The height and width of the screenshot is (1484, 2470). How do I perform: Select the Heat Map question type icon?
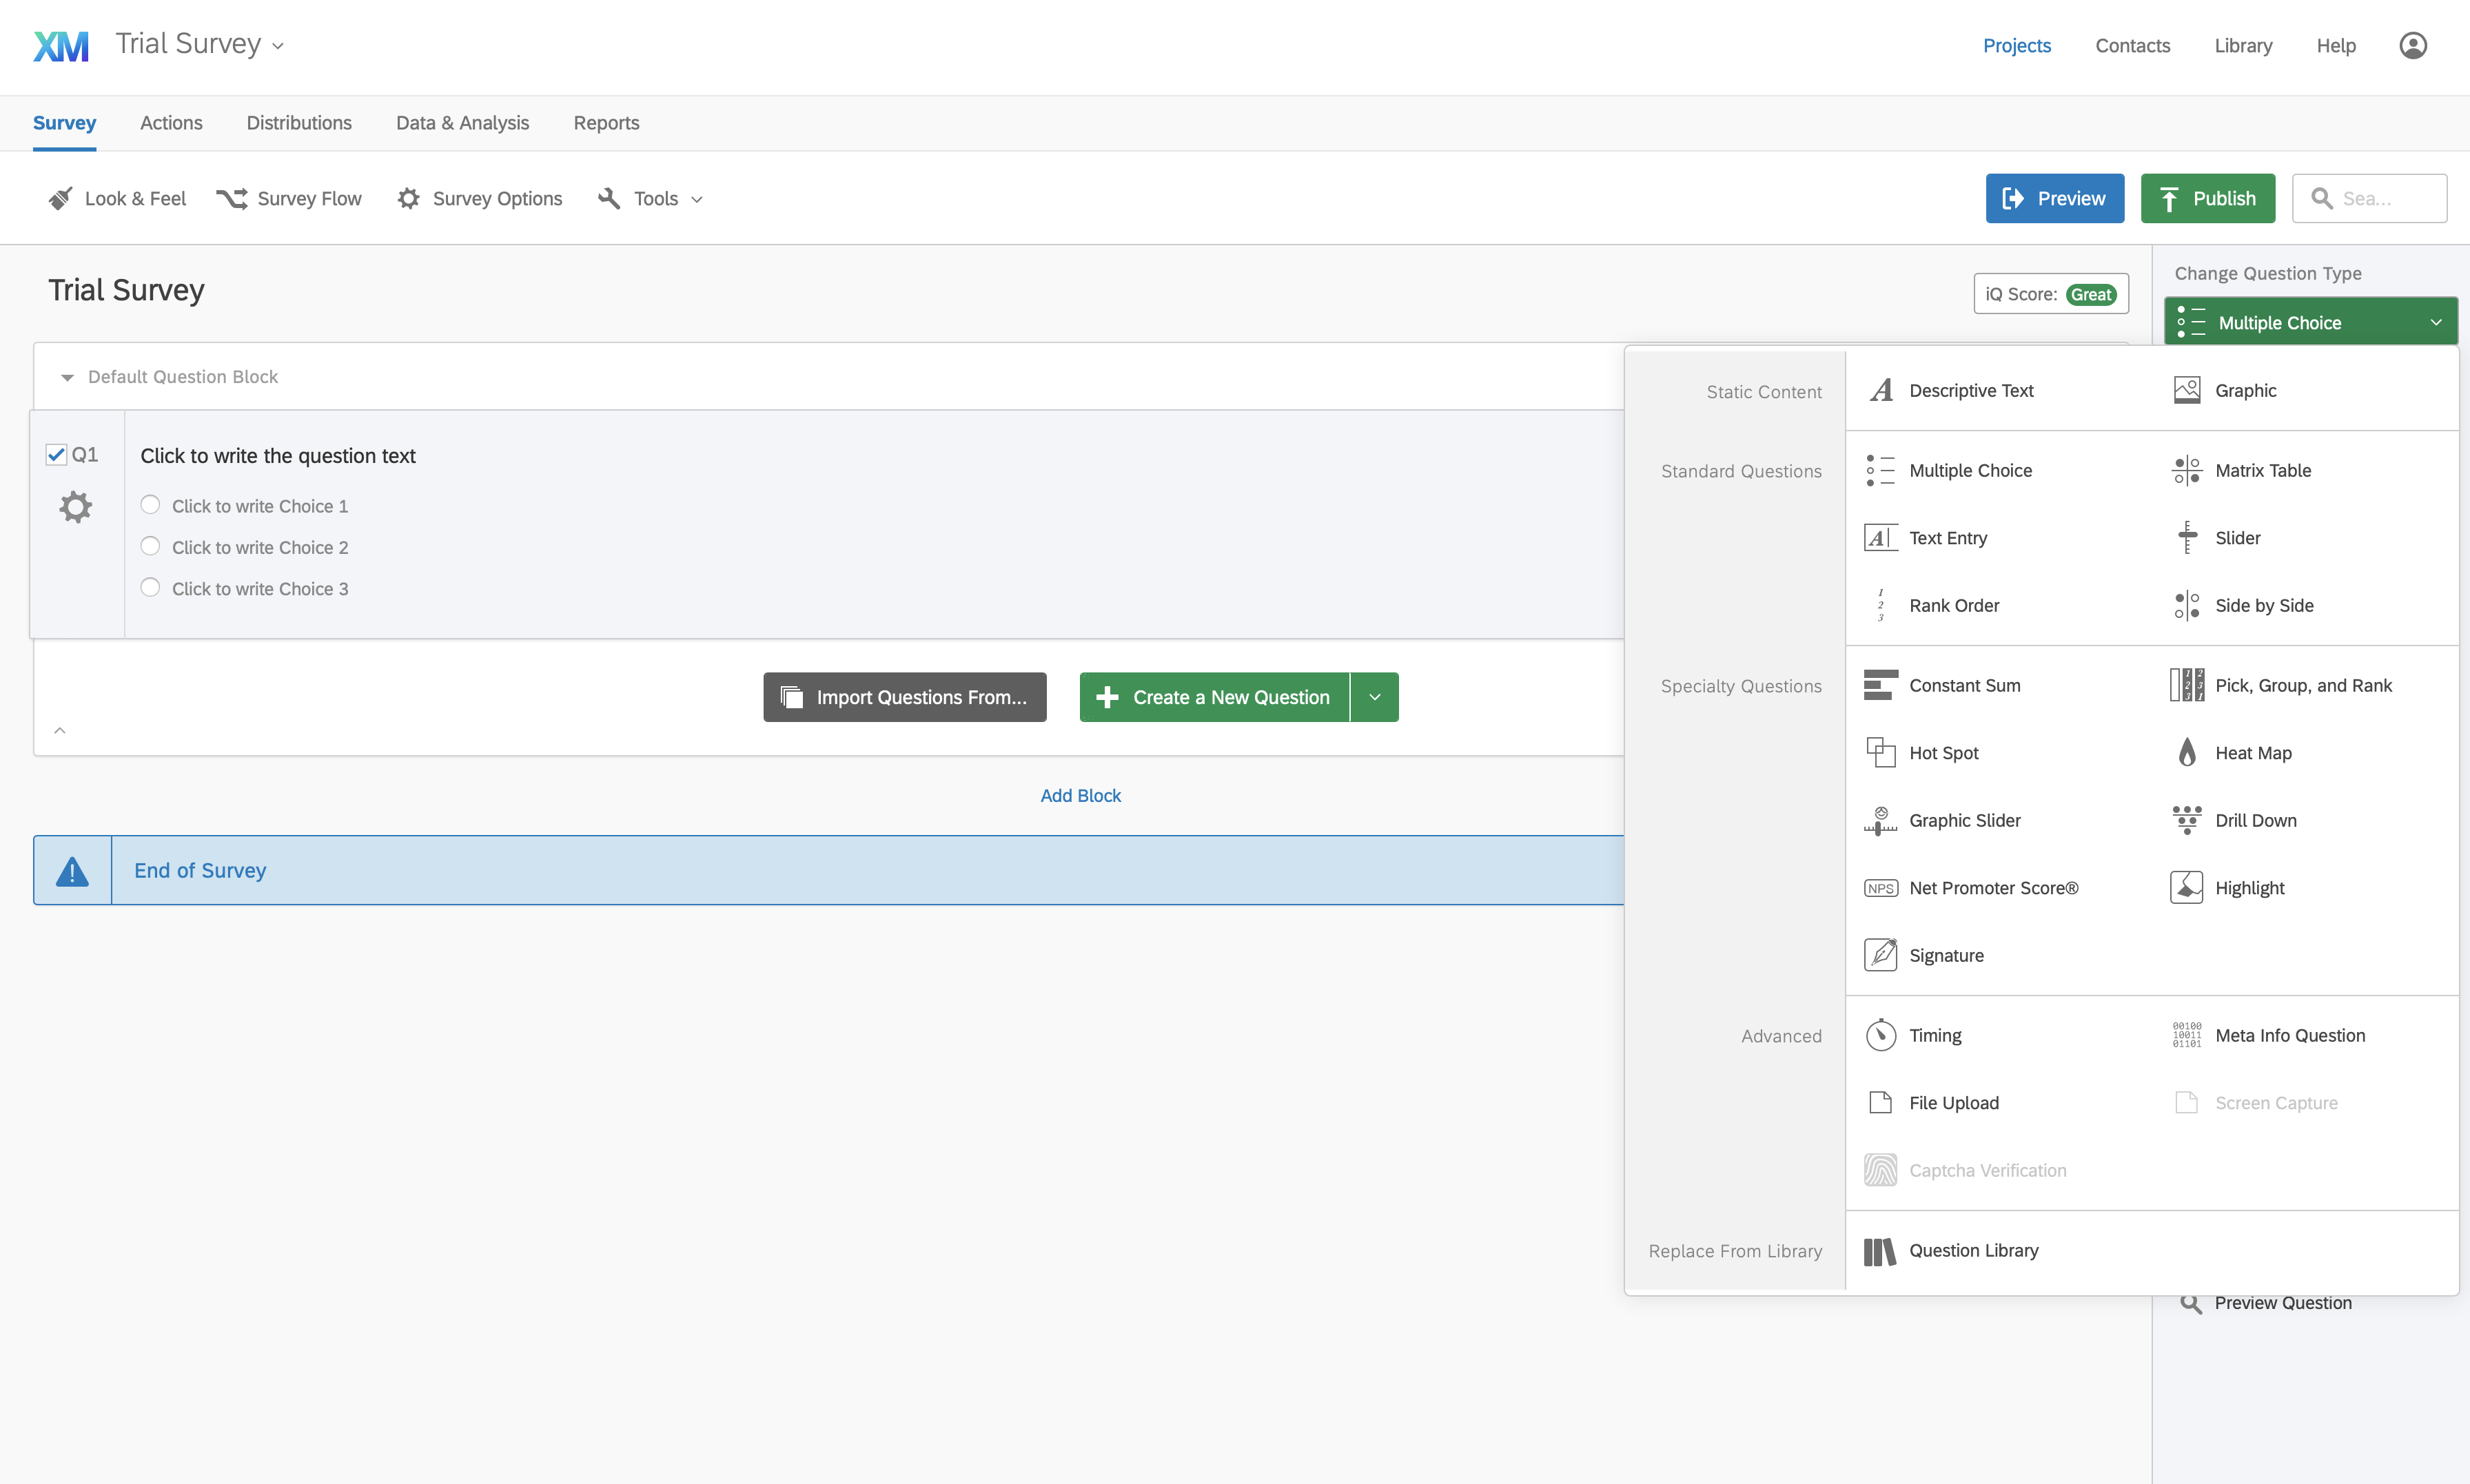pos(2187,753)
